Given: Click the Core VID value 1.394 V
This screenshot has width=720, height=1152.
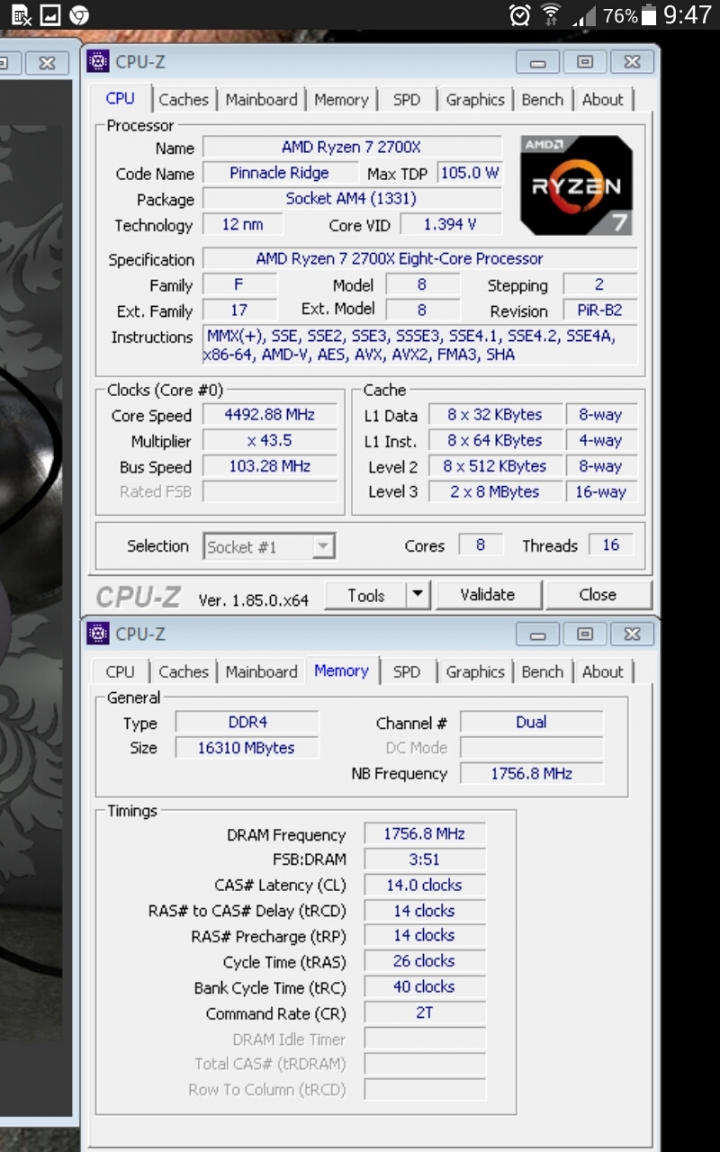Looking at the screenshot, I should (450, 224).
